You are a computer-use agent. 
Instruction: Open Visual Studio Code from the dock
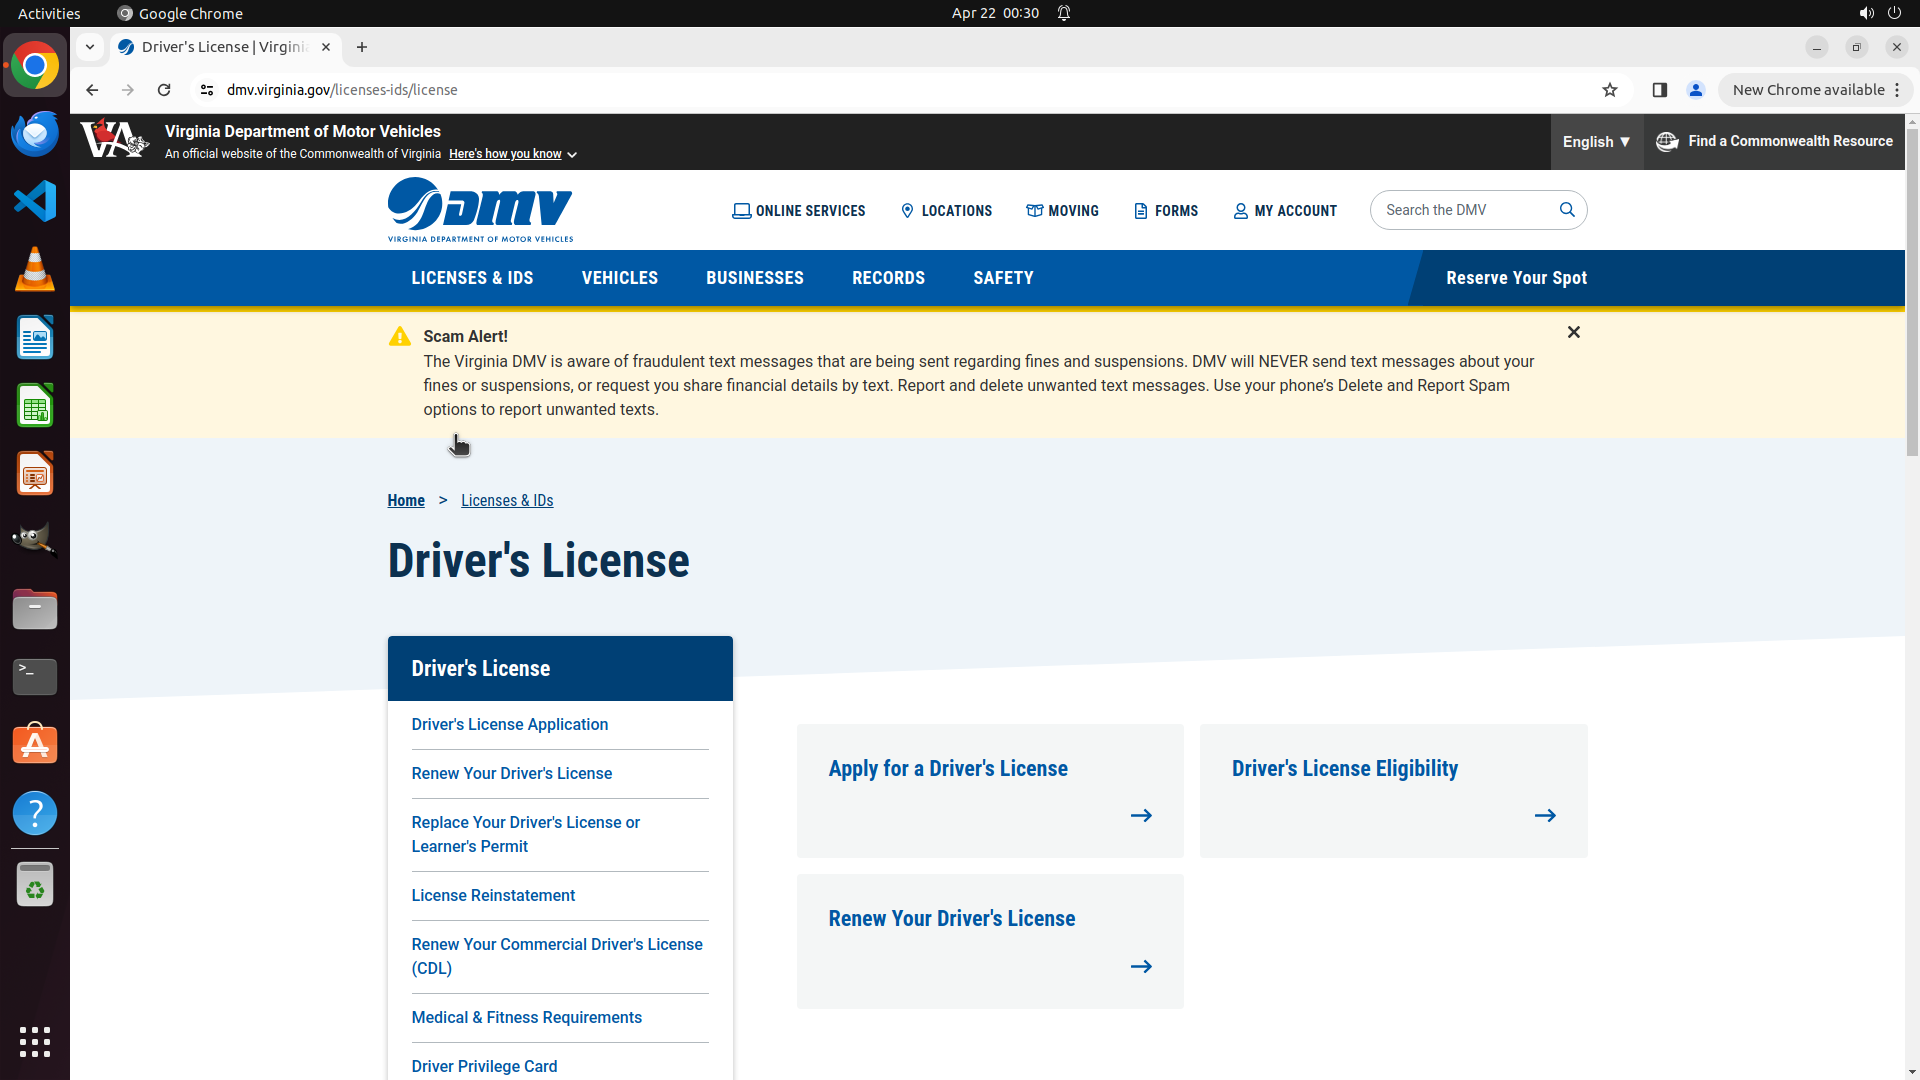(x=35, y=201)
